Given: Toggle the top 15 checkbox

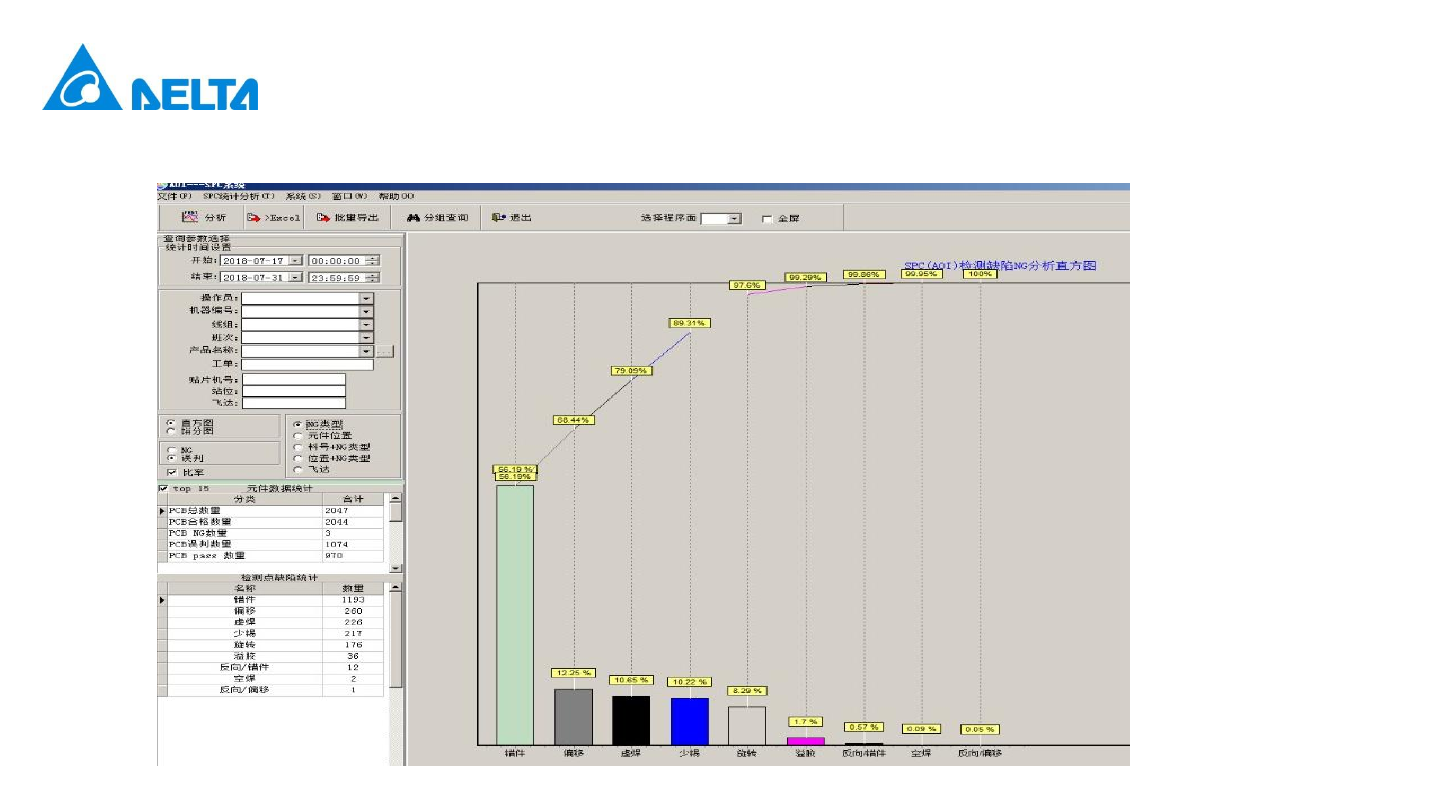Looking at the screenshot, I should (164, 489).
